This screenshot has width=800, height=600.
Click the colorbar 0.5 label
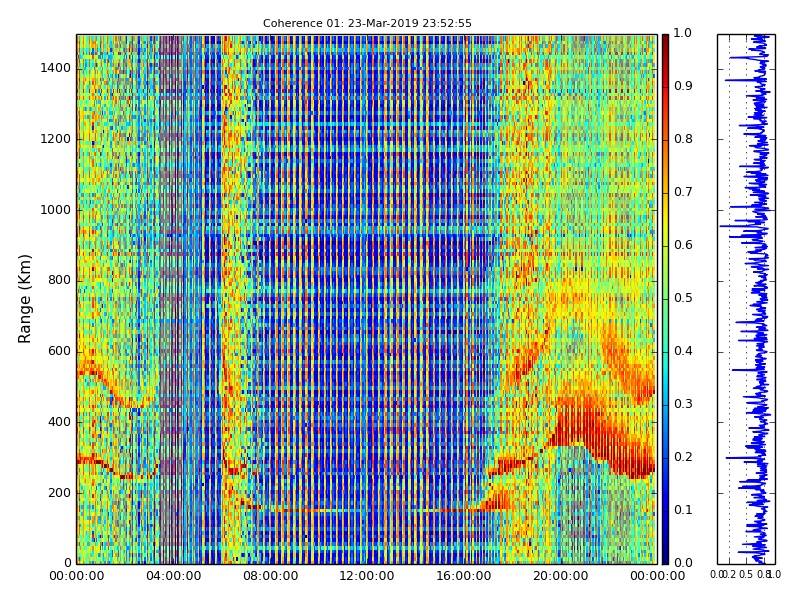click(x=683, y=298)
